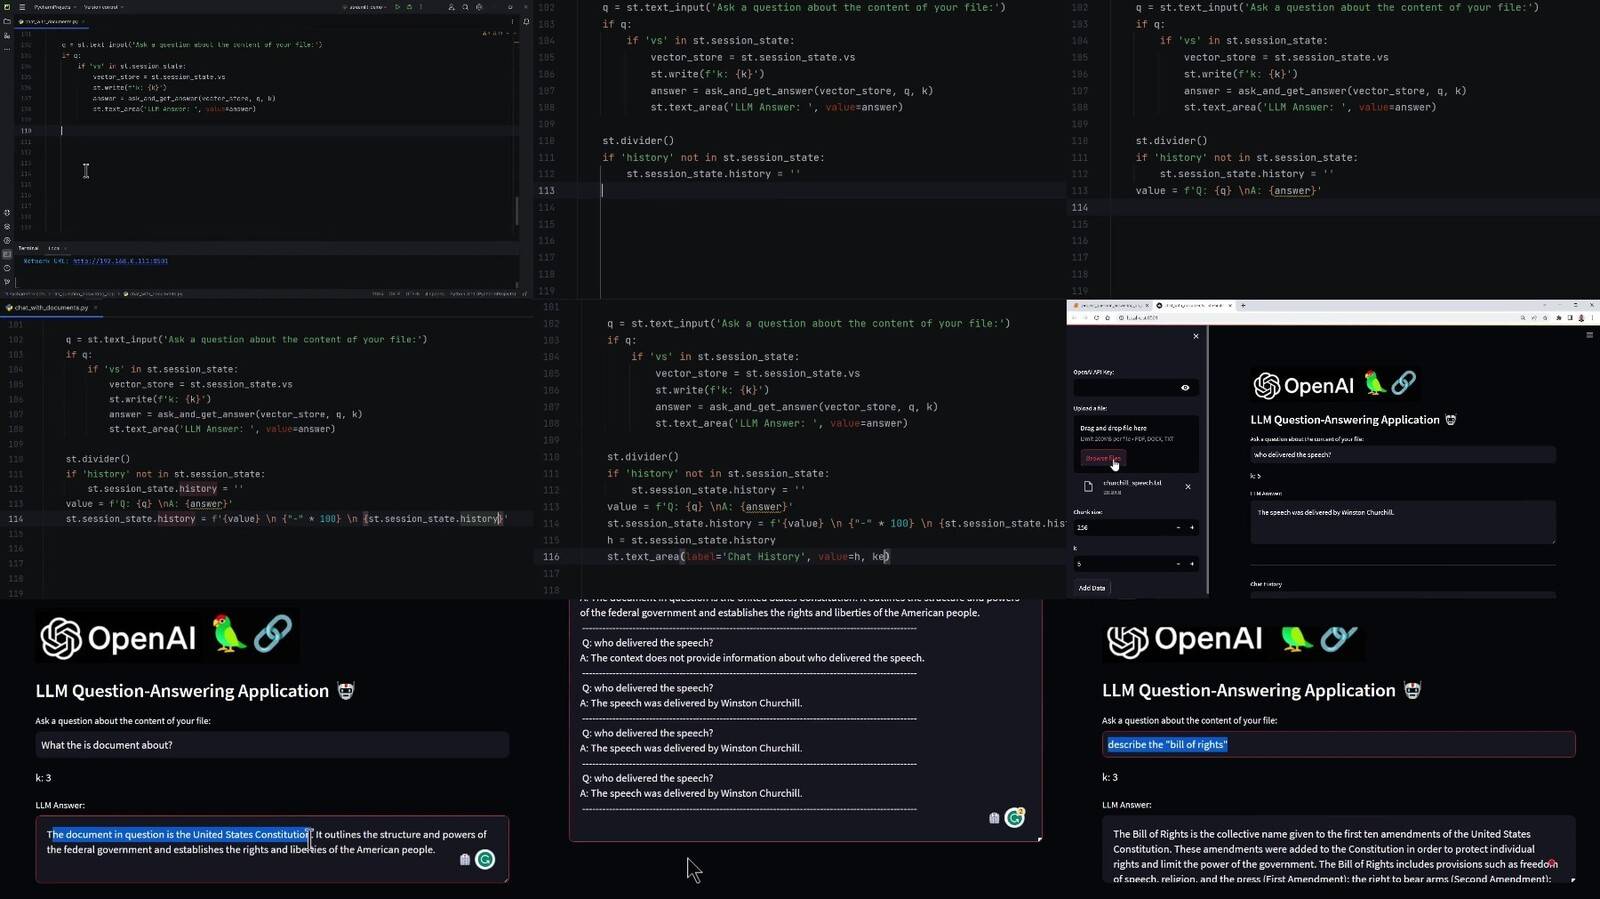The height and width of the screenshot is (899, 1600).
Task: Open Python Packages icon in PyCharm sidebar
Action: [7, 227]
